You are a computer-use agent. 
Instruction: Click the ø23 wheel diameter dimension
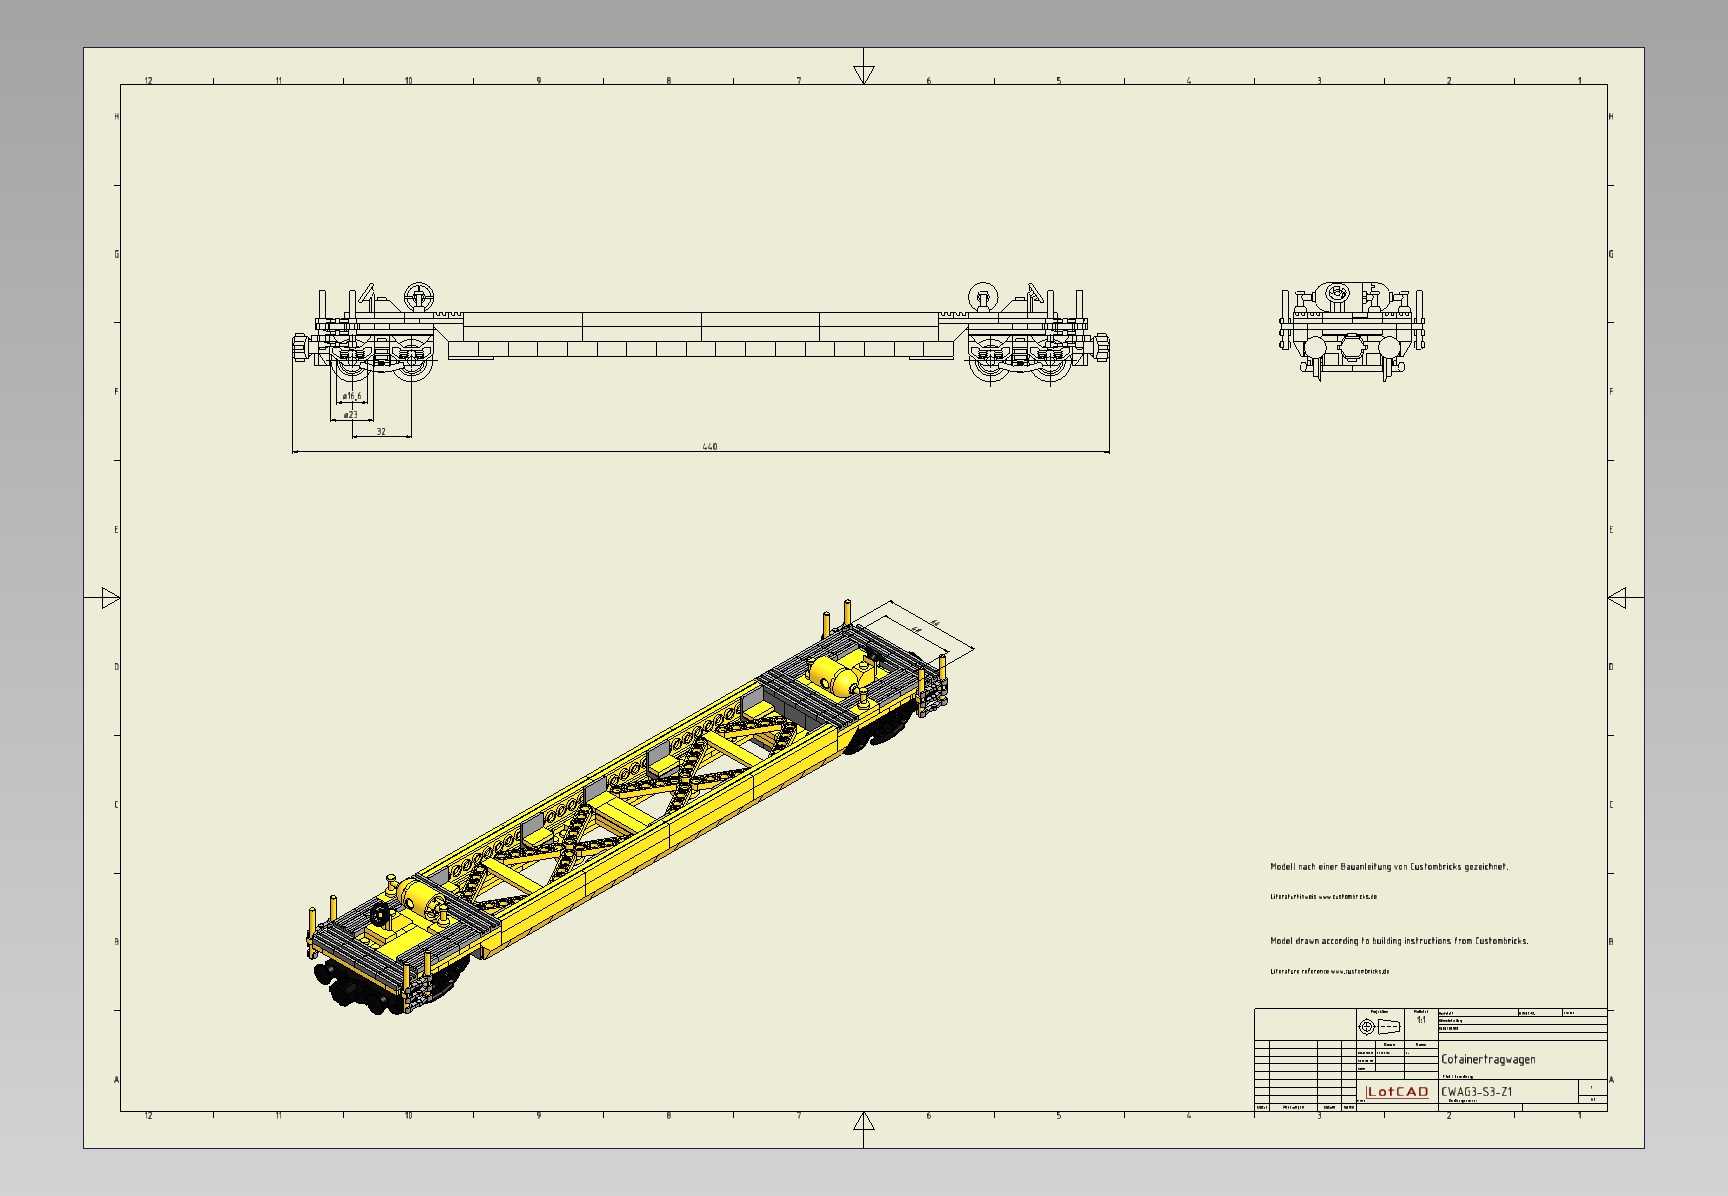coord(350,414)
